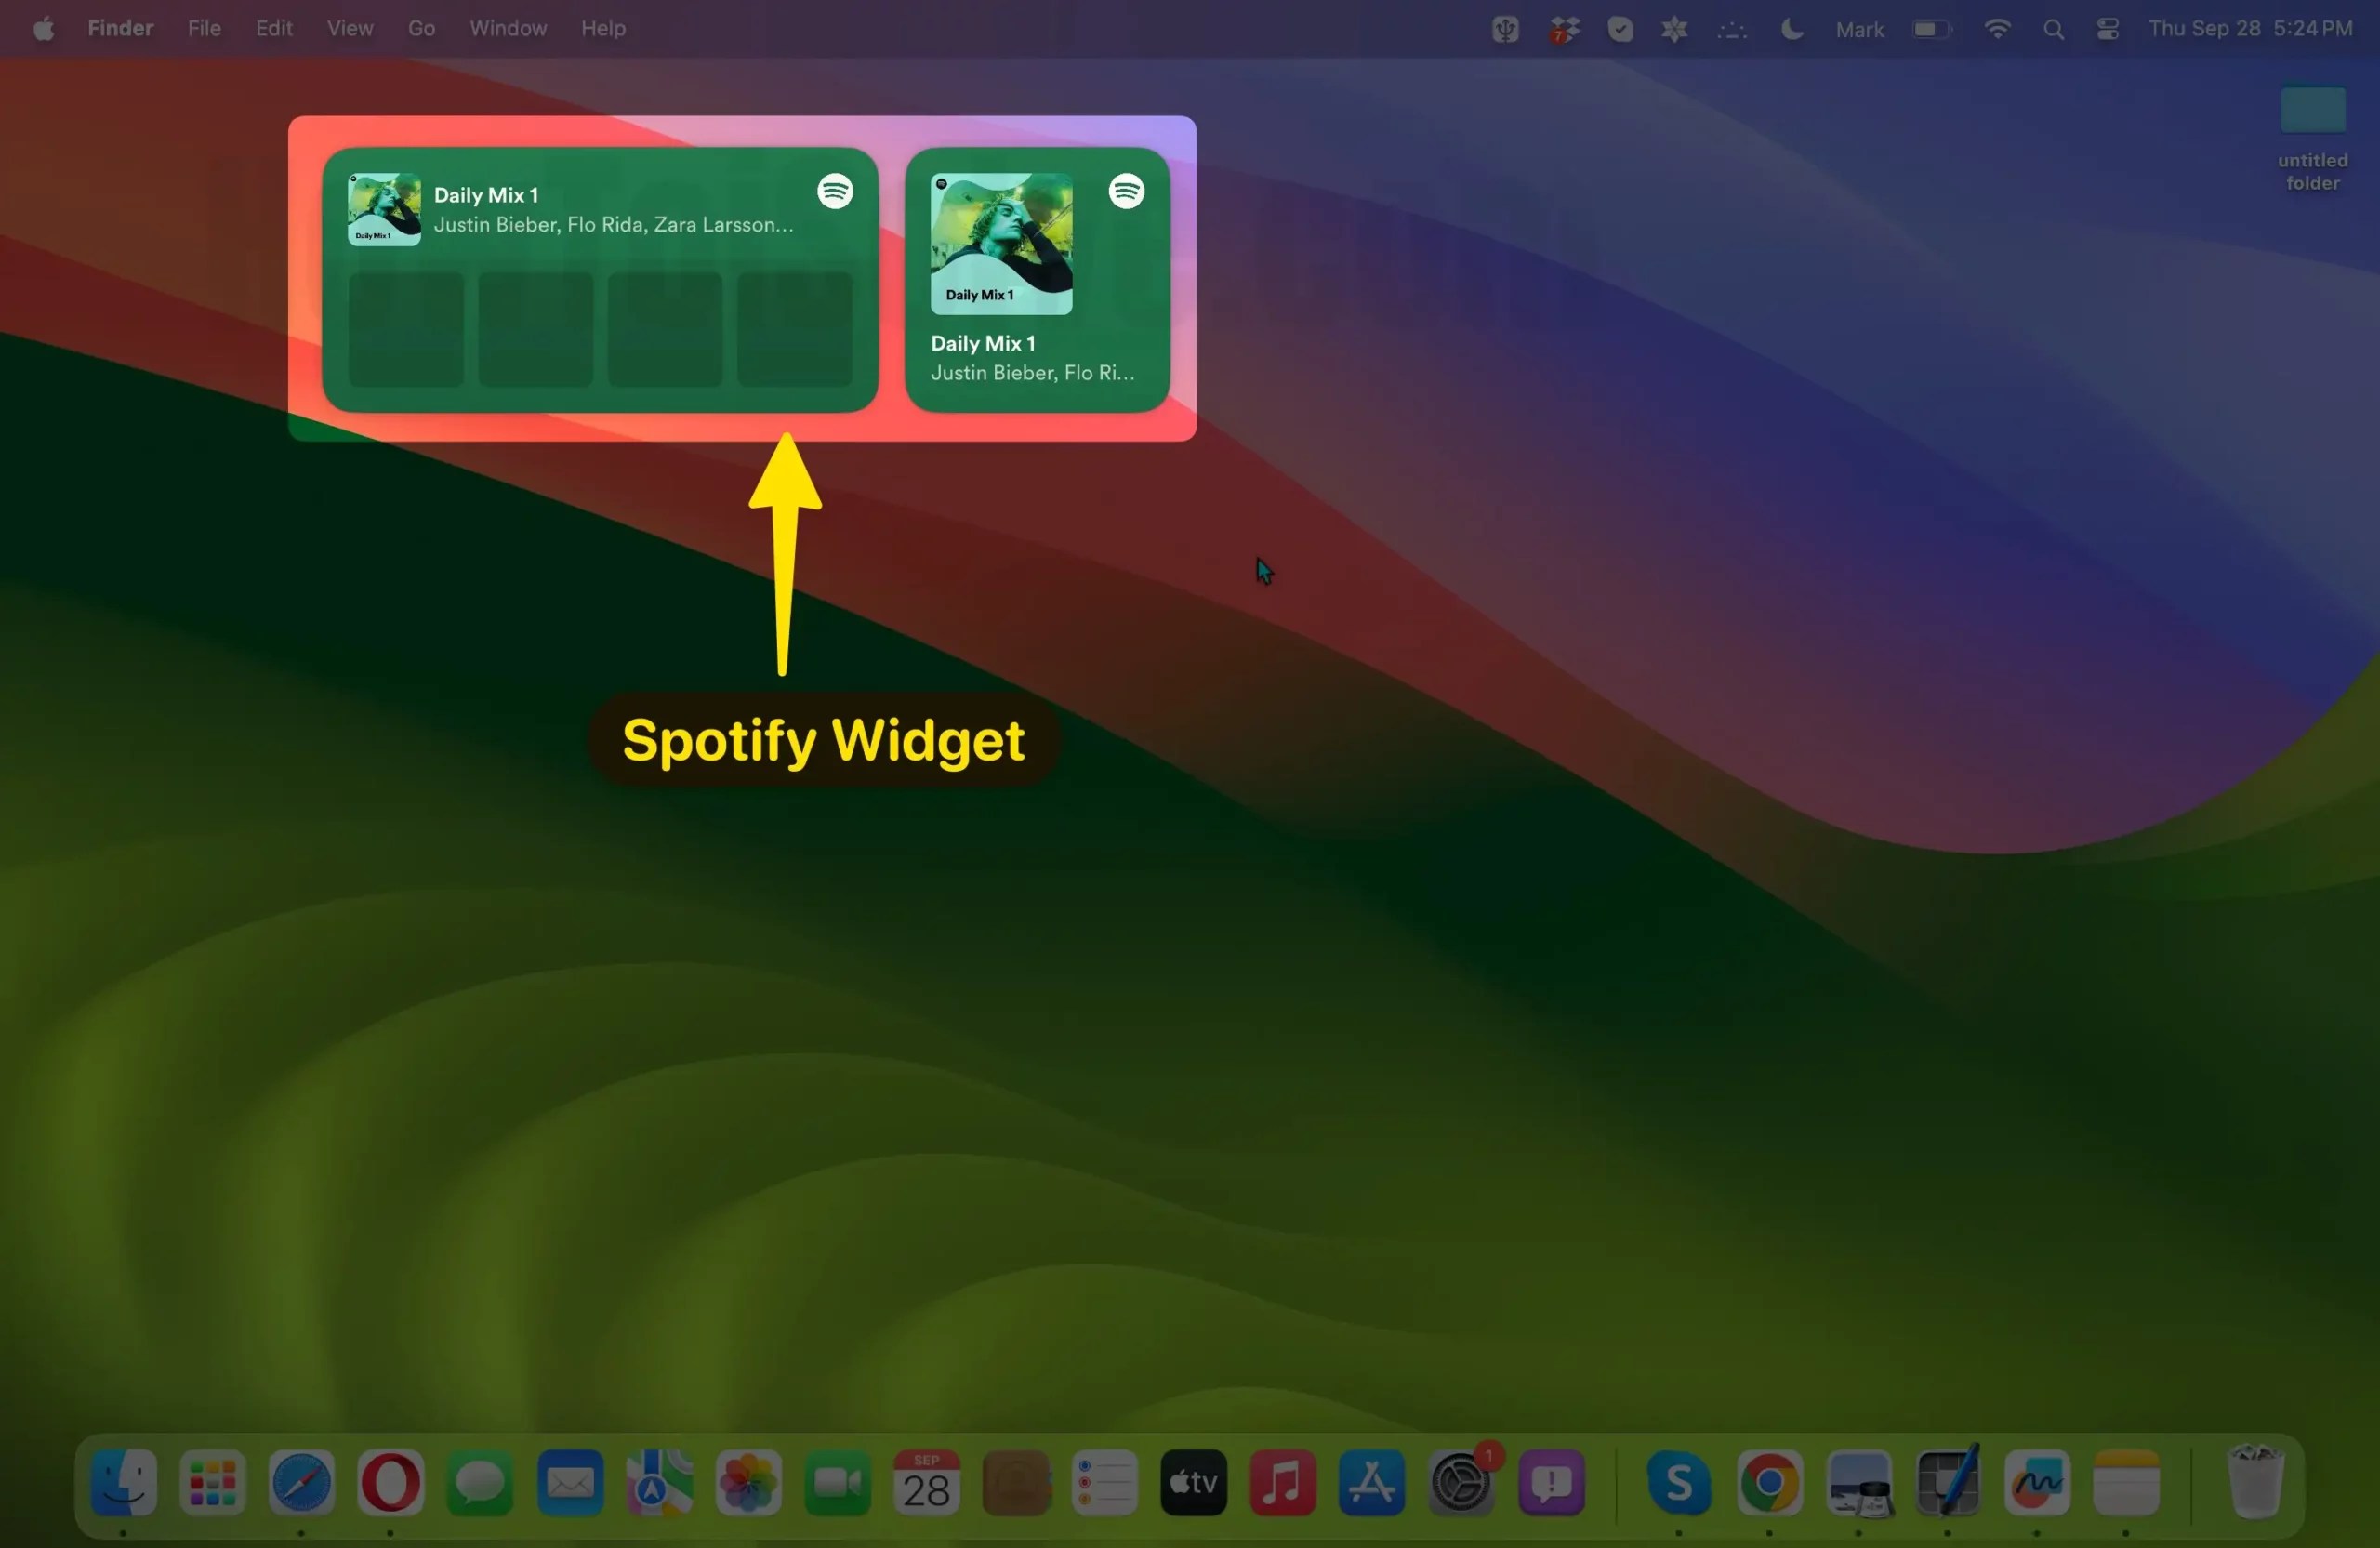This screenshot has height=1548, width=2380.
Task: Click the Mark username in the menu bar
Action: point(1858,29)
